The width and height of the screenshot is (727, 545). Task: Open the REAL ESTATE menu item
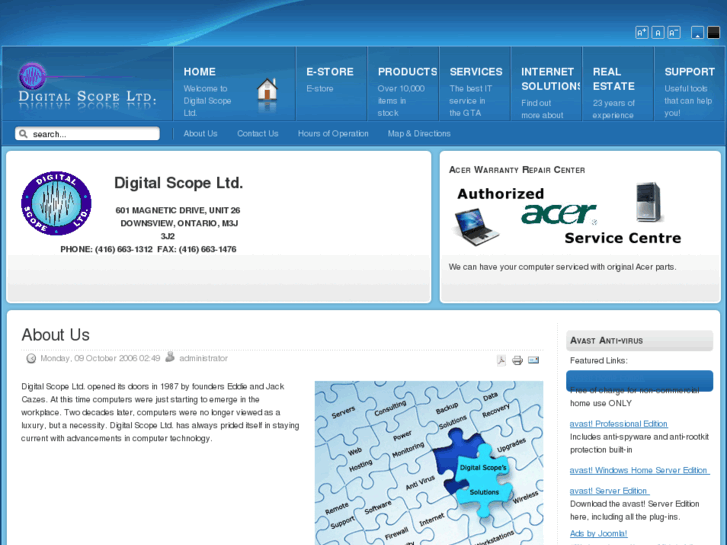[x=613, y=79]
